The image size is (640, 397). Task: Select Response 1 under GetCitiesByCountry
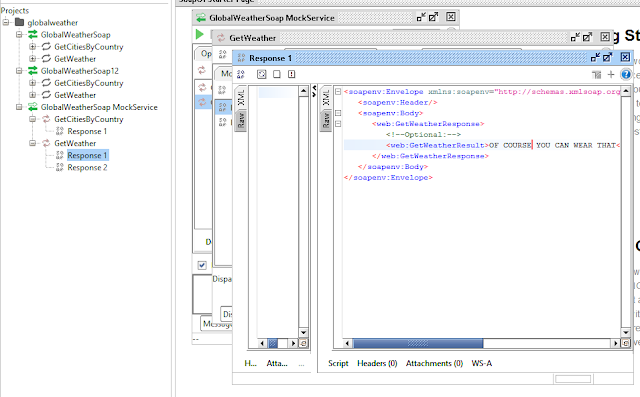point(87,131)
